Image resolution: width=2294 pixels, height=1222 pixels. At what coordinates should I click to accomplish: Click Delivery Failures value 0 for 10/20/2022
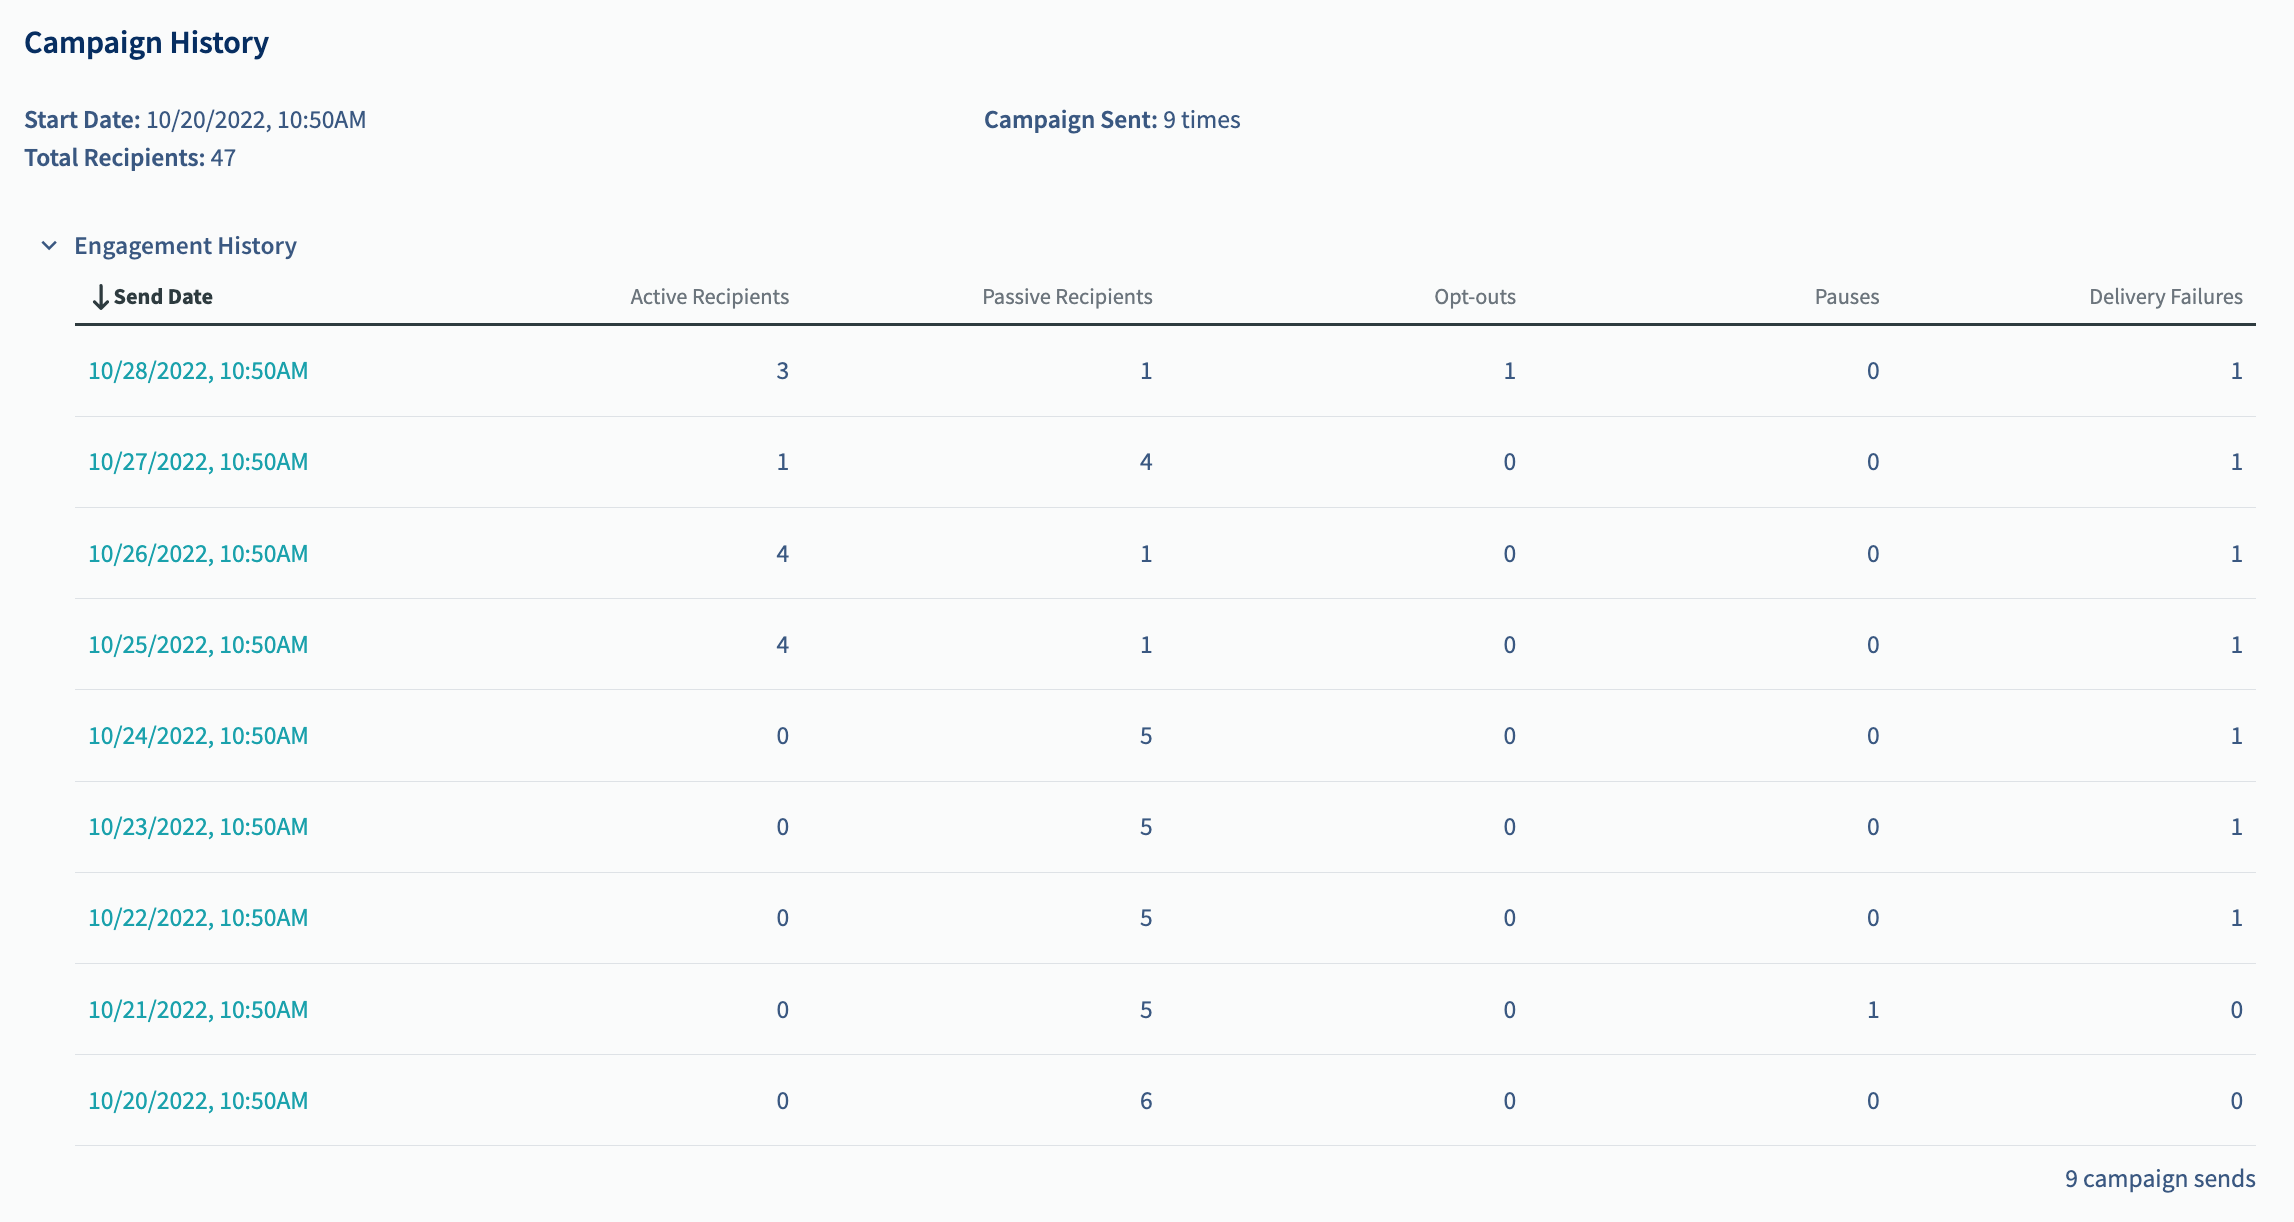click(2236, 1101)
